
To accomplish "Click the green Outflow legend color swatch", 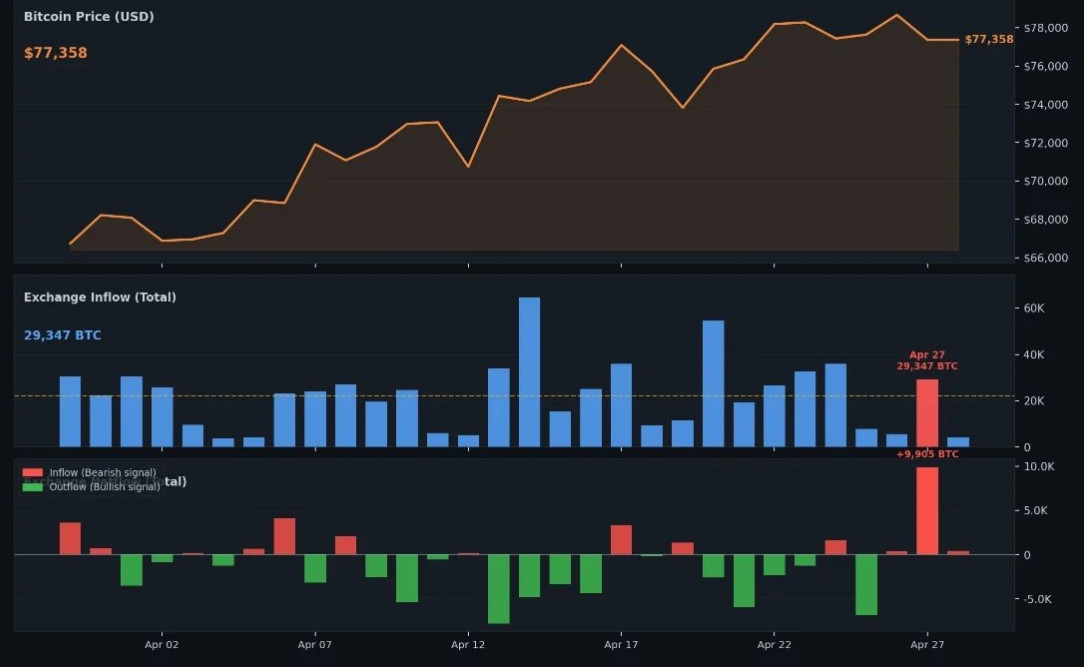I will [32, 487].
